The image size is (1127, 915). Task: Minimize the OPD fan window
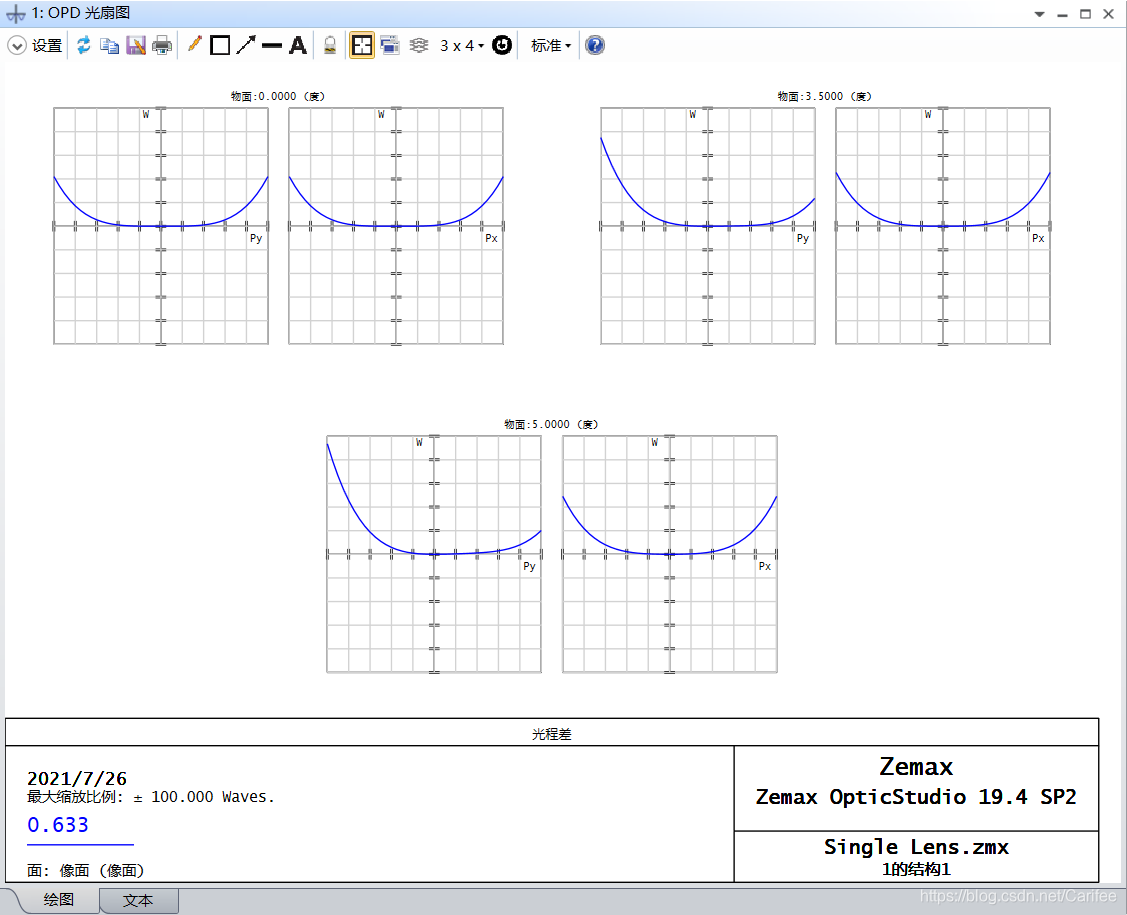[x=1062, y=14]
